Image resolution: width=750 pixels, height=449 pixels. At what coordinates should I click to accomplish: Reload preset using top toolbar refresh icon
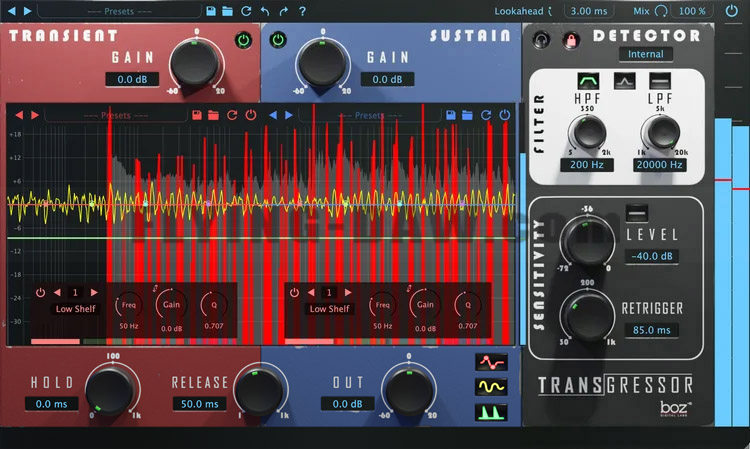[x=246, y=11]
